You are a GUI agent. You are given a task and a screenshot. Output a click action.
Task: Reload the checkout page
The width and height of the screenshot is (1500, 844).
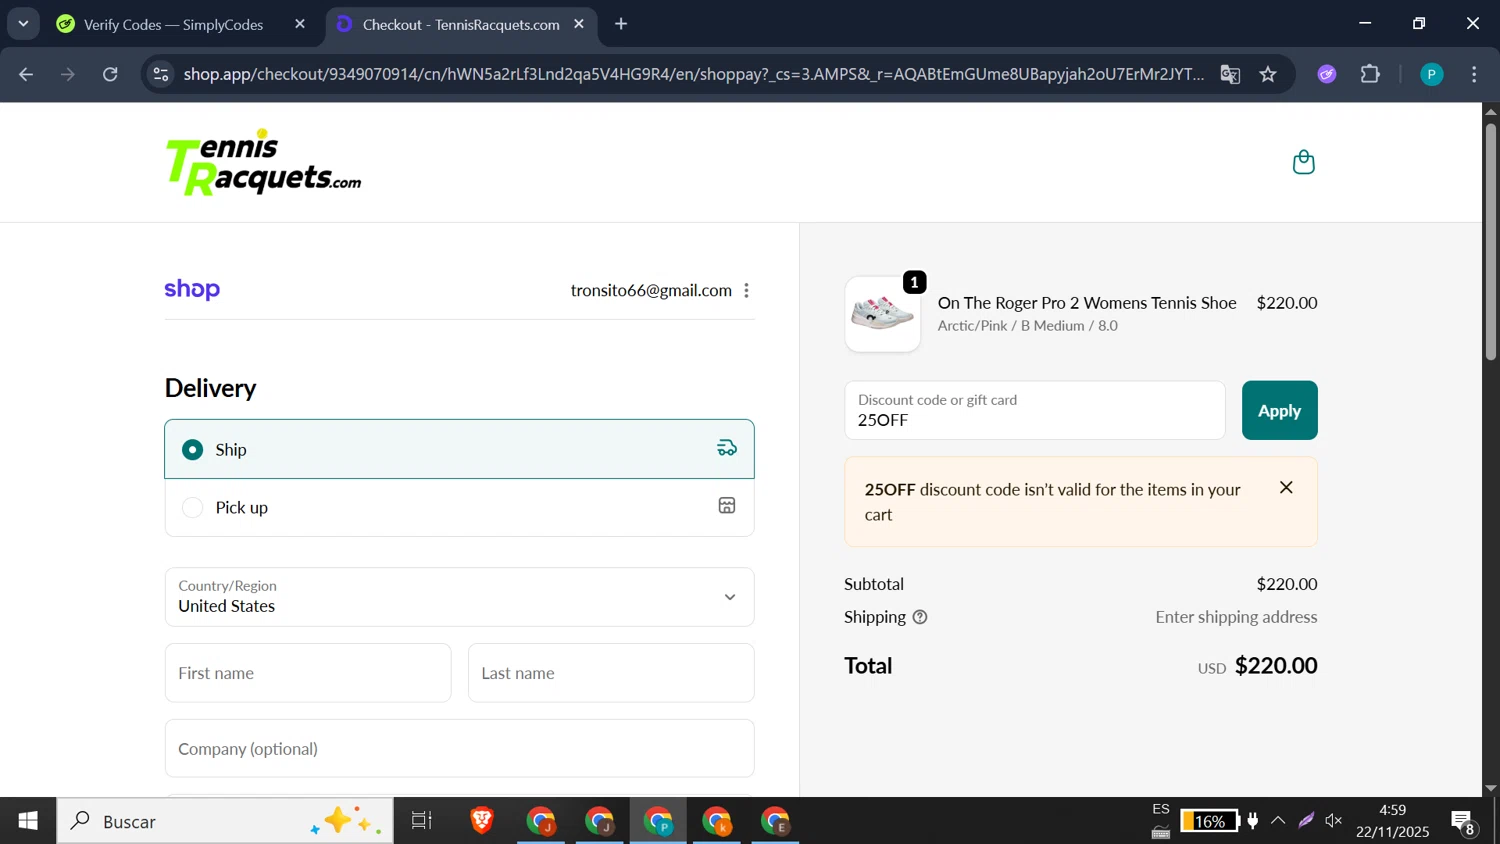(x=110, y=74)
